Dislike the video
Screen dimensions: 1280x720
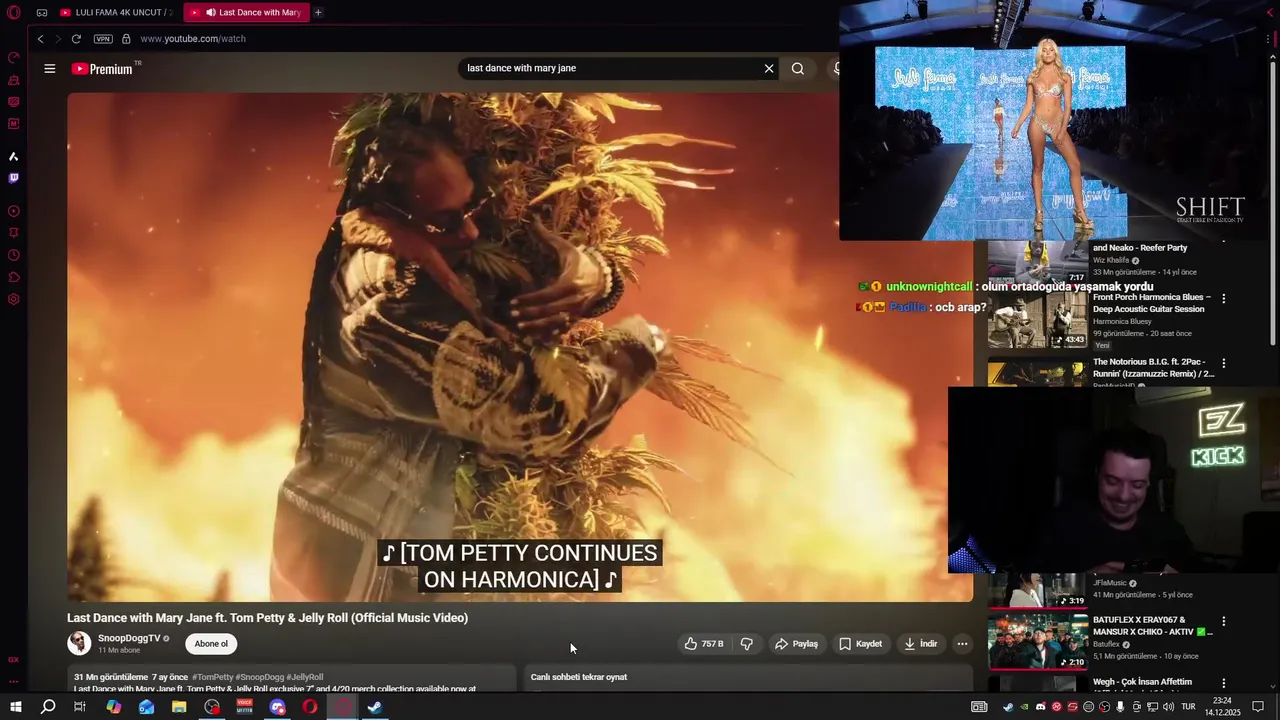[747, 644]
